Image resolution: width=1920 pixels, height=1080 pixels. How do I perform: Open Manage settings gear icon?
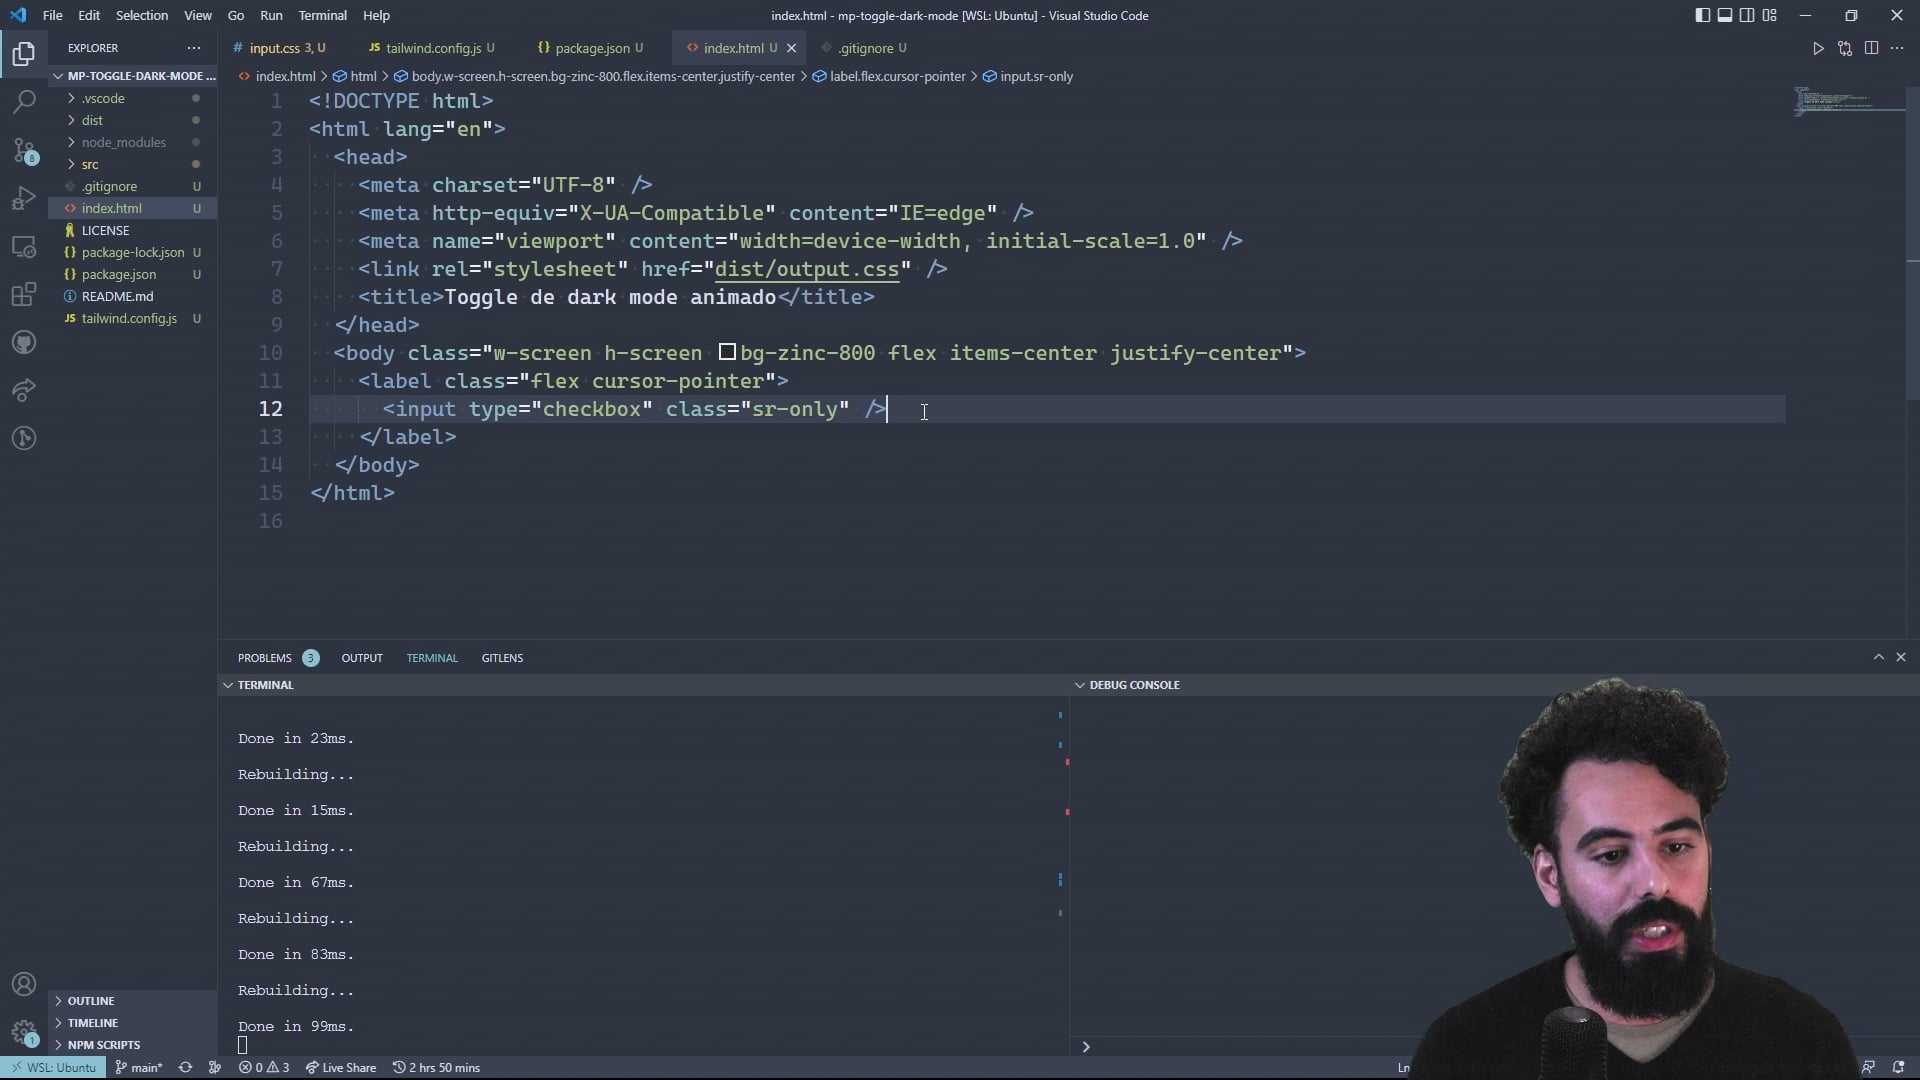pos(24,1032)
